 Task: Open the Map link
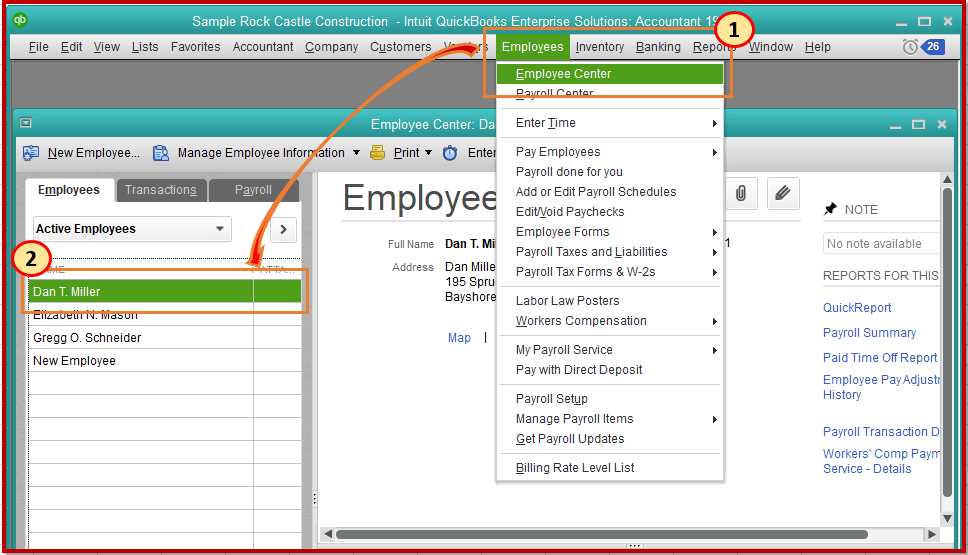point(459,338)
